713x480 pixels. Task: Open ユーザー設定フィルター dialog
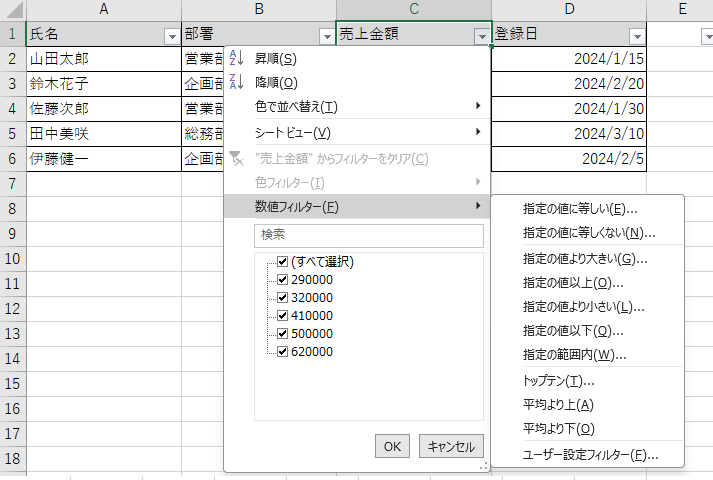click(590, 455)
